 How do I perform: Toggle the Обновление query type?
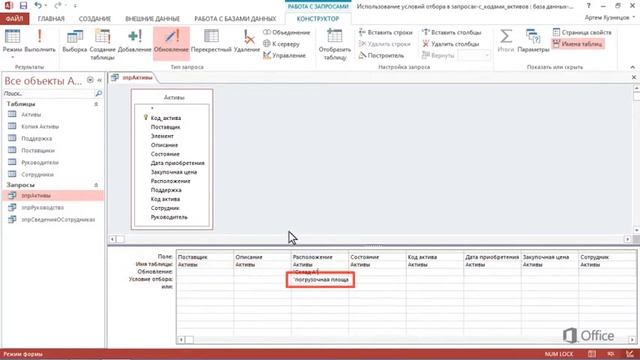point(171,44)
